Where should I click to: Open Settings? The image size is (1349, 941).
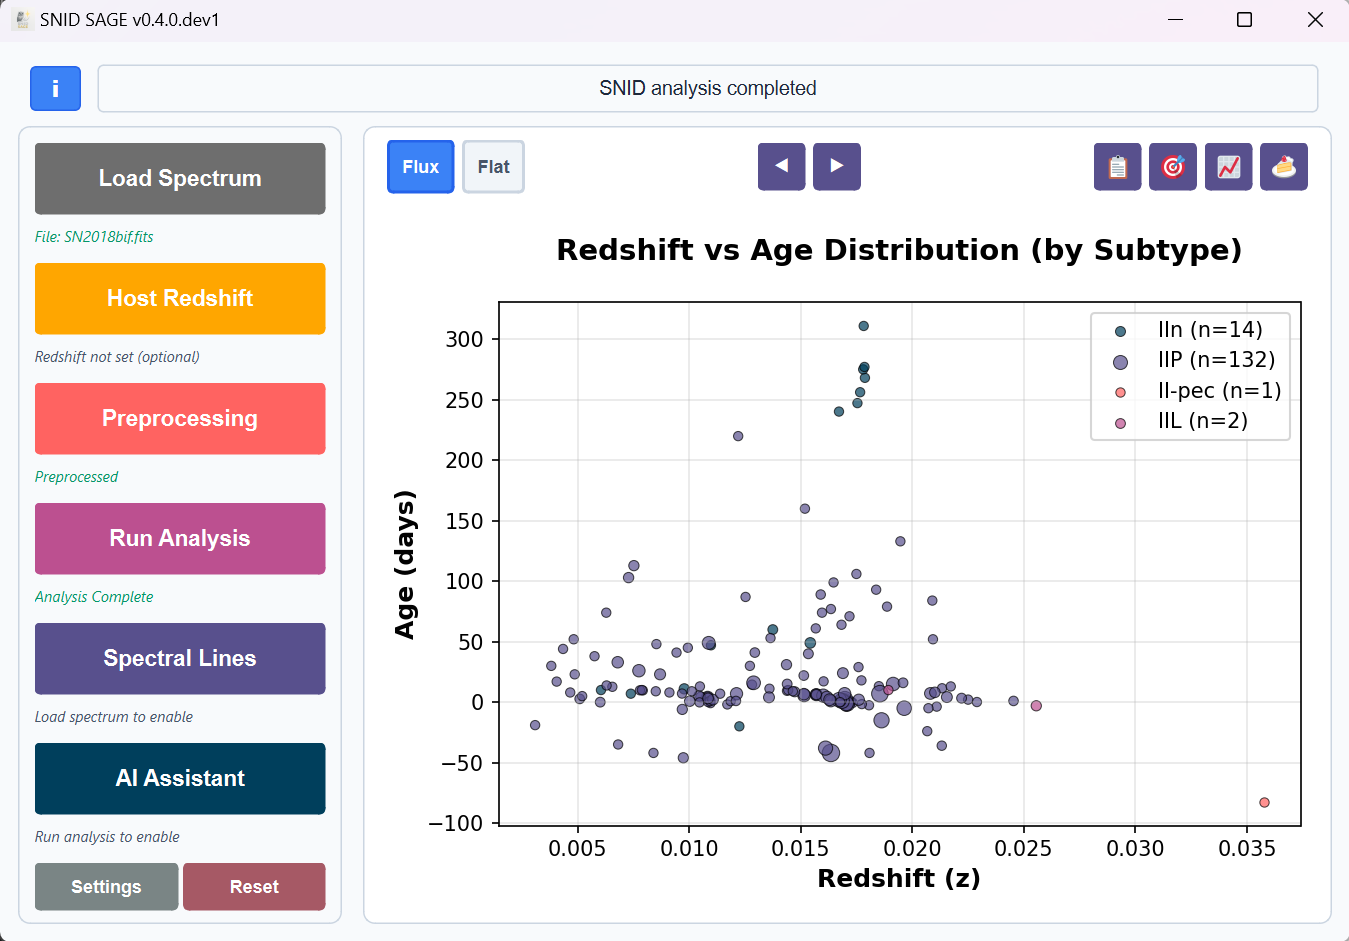coord(106,887)
